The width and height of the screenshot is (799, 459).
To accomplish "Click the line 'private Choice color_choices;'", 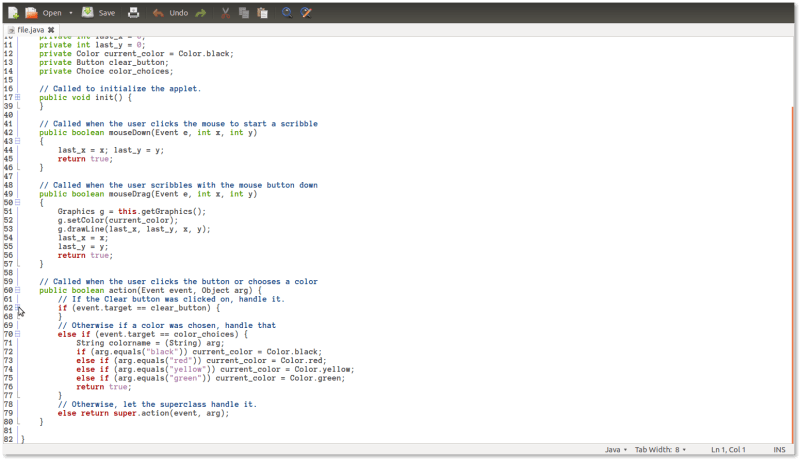I will [x=106, y=71].
